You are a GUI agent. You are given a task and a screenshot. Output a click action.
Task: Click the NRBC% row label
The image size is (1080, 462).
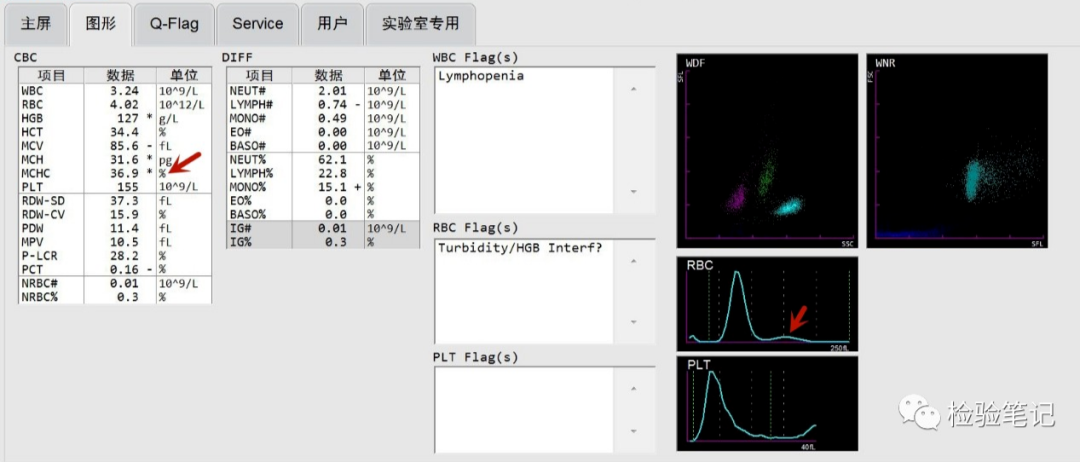coord(37,297)
